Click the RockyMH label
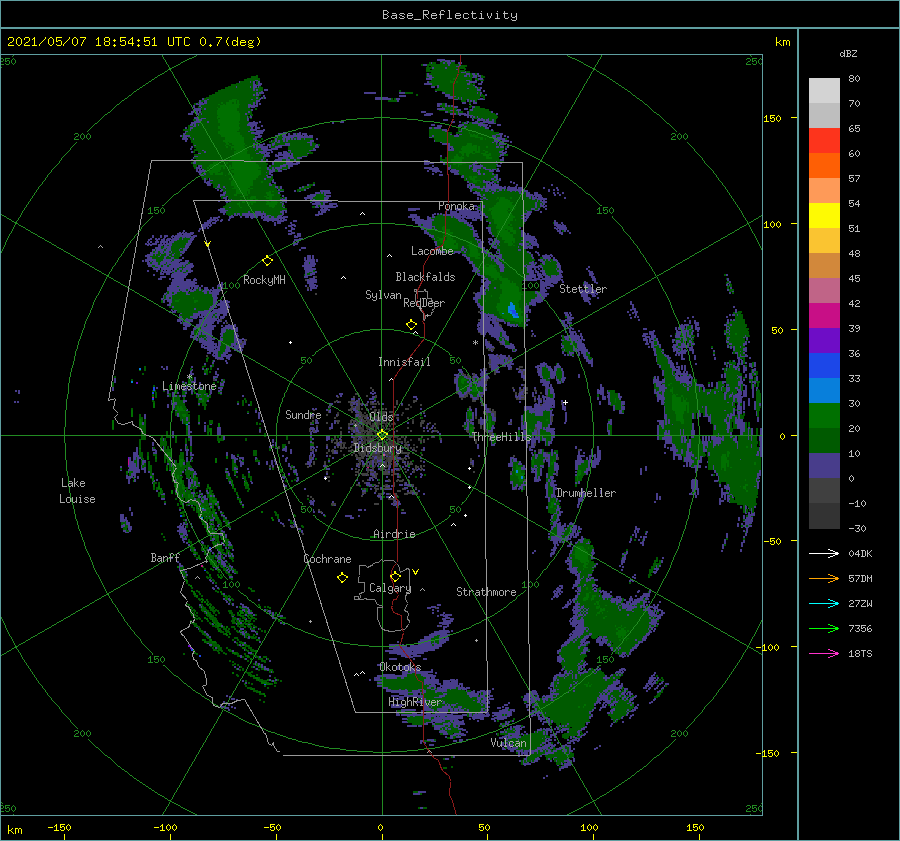Image resolution: width=900 pixels, height=841 pixels. 264,280
